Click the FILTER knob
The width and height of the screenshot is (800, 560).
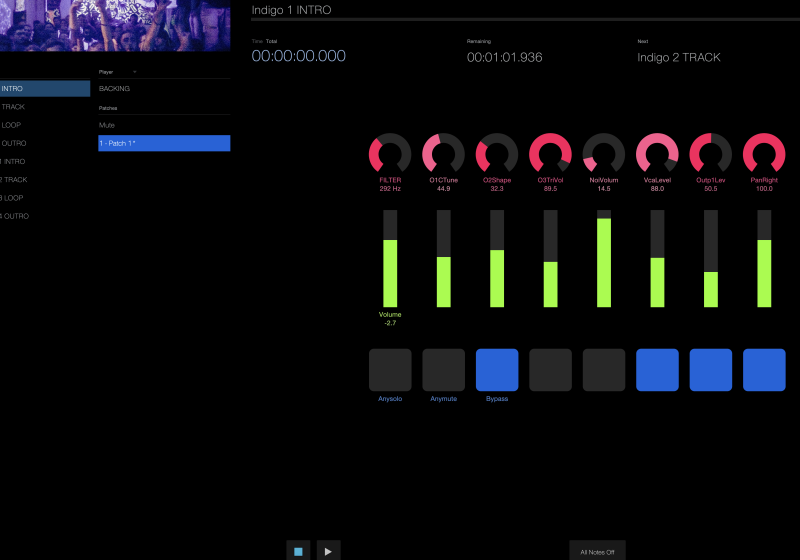tap(390, 153)
